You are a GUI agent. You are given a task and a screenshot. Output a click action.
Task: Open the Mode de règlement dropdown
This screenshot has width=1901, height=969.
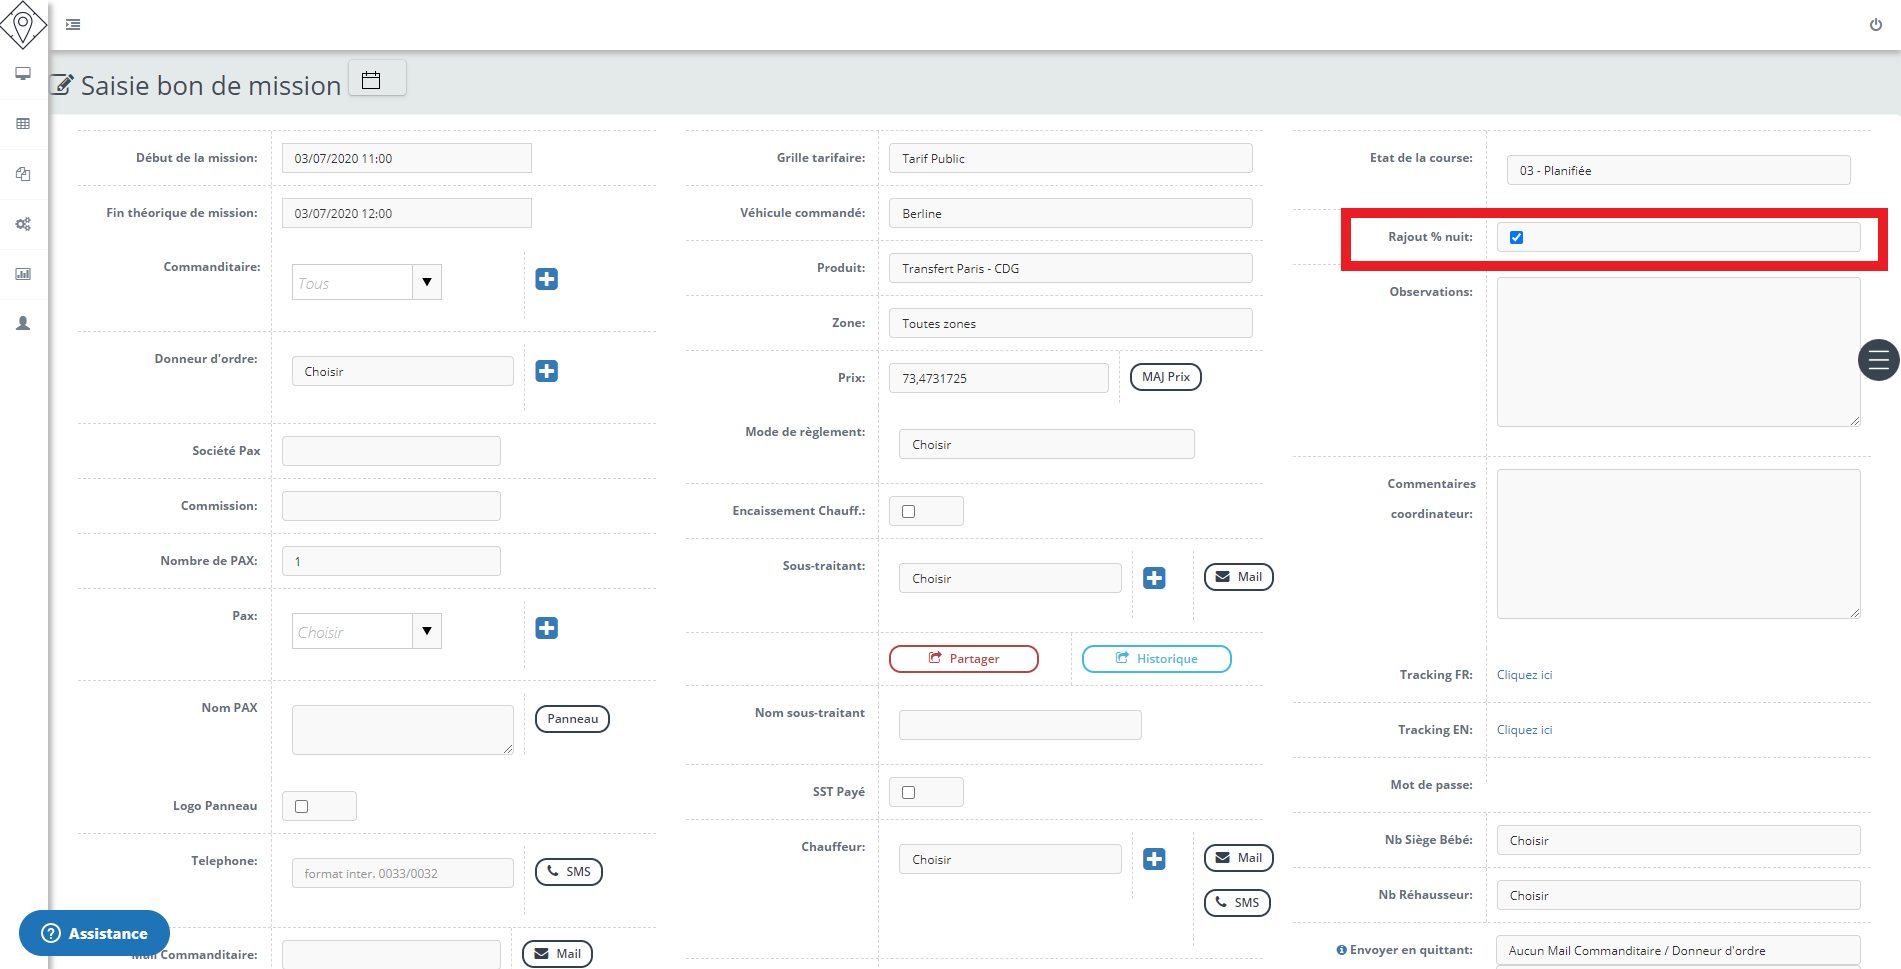[x=1046, y=445]
